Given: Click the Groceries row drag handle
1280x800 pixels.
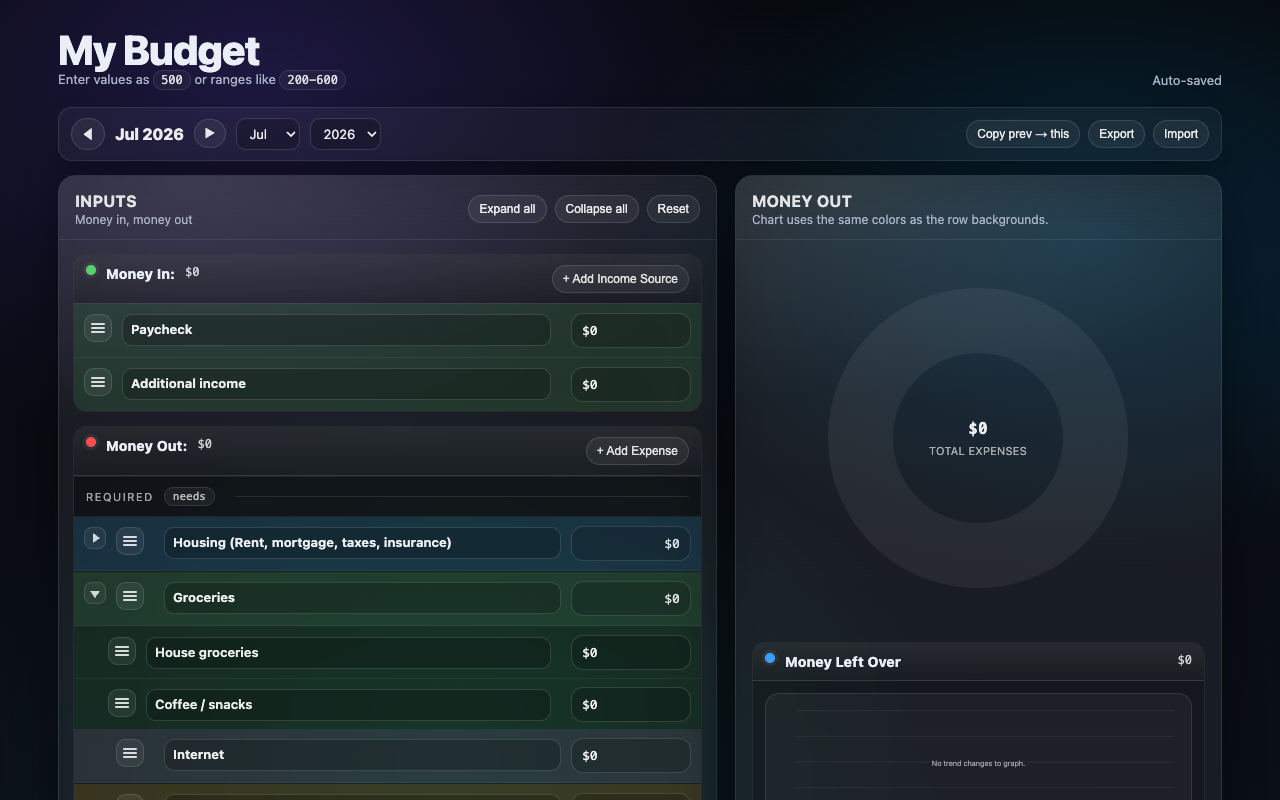Looking at the screenshot, I should pyautogui.click(x=130, y=596).
